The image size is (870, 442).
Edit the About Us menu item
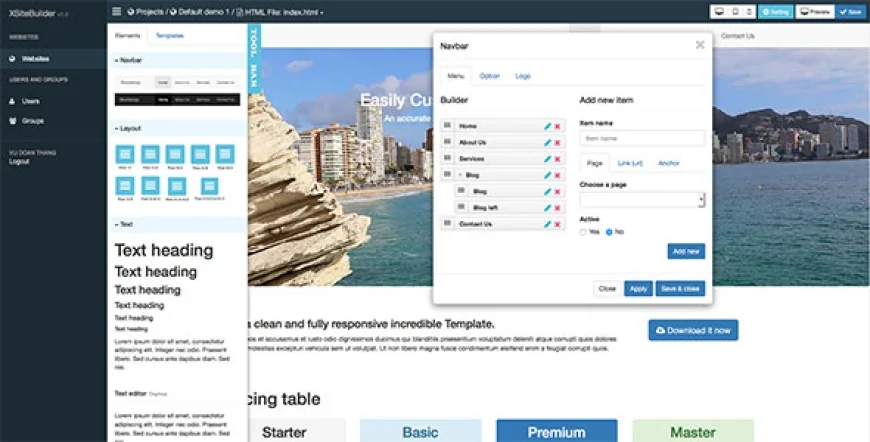pos(547,143)
